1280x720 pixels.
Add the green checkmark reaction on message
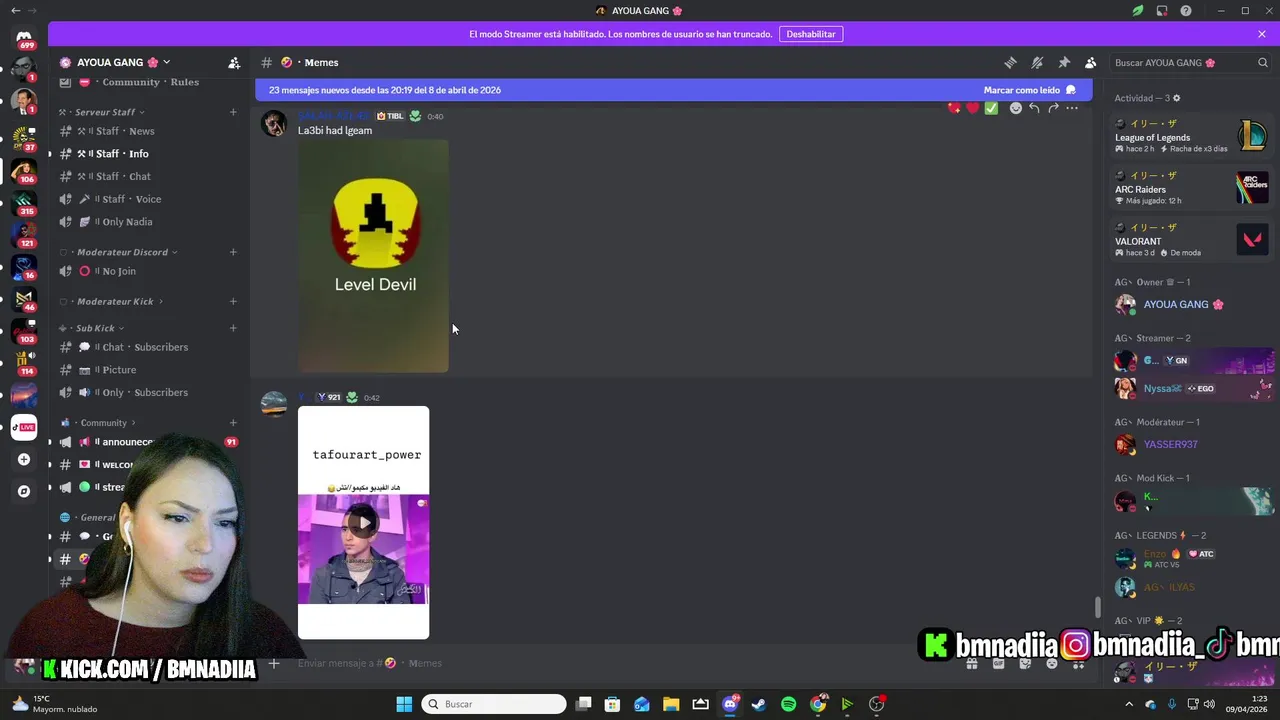pos(991,108)
